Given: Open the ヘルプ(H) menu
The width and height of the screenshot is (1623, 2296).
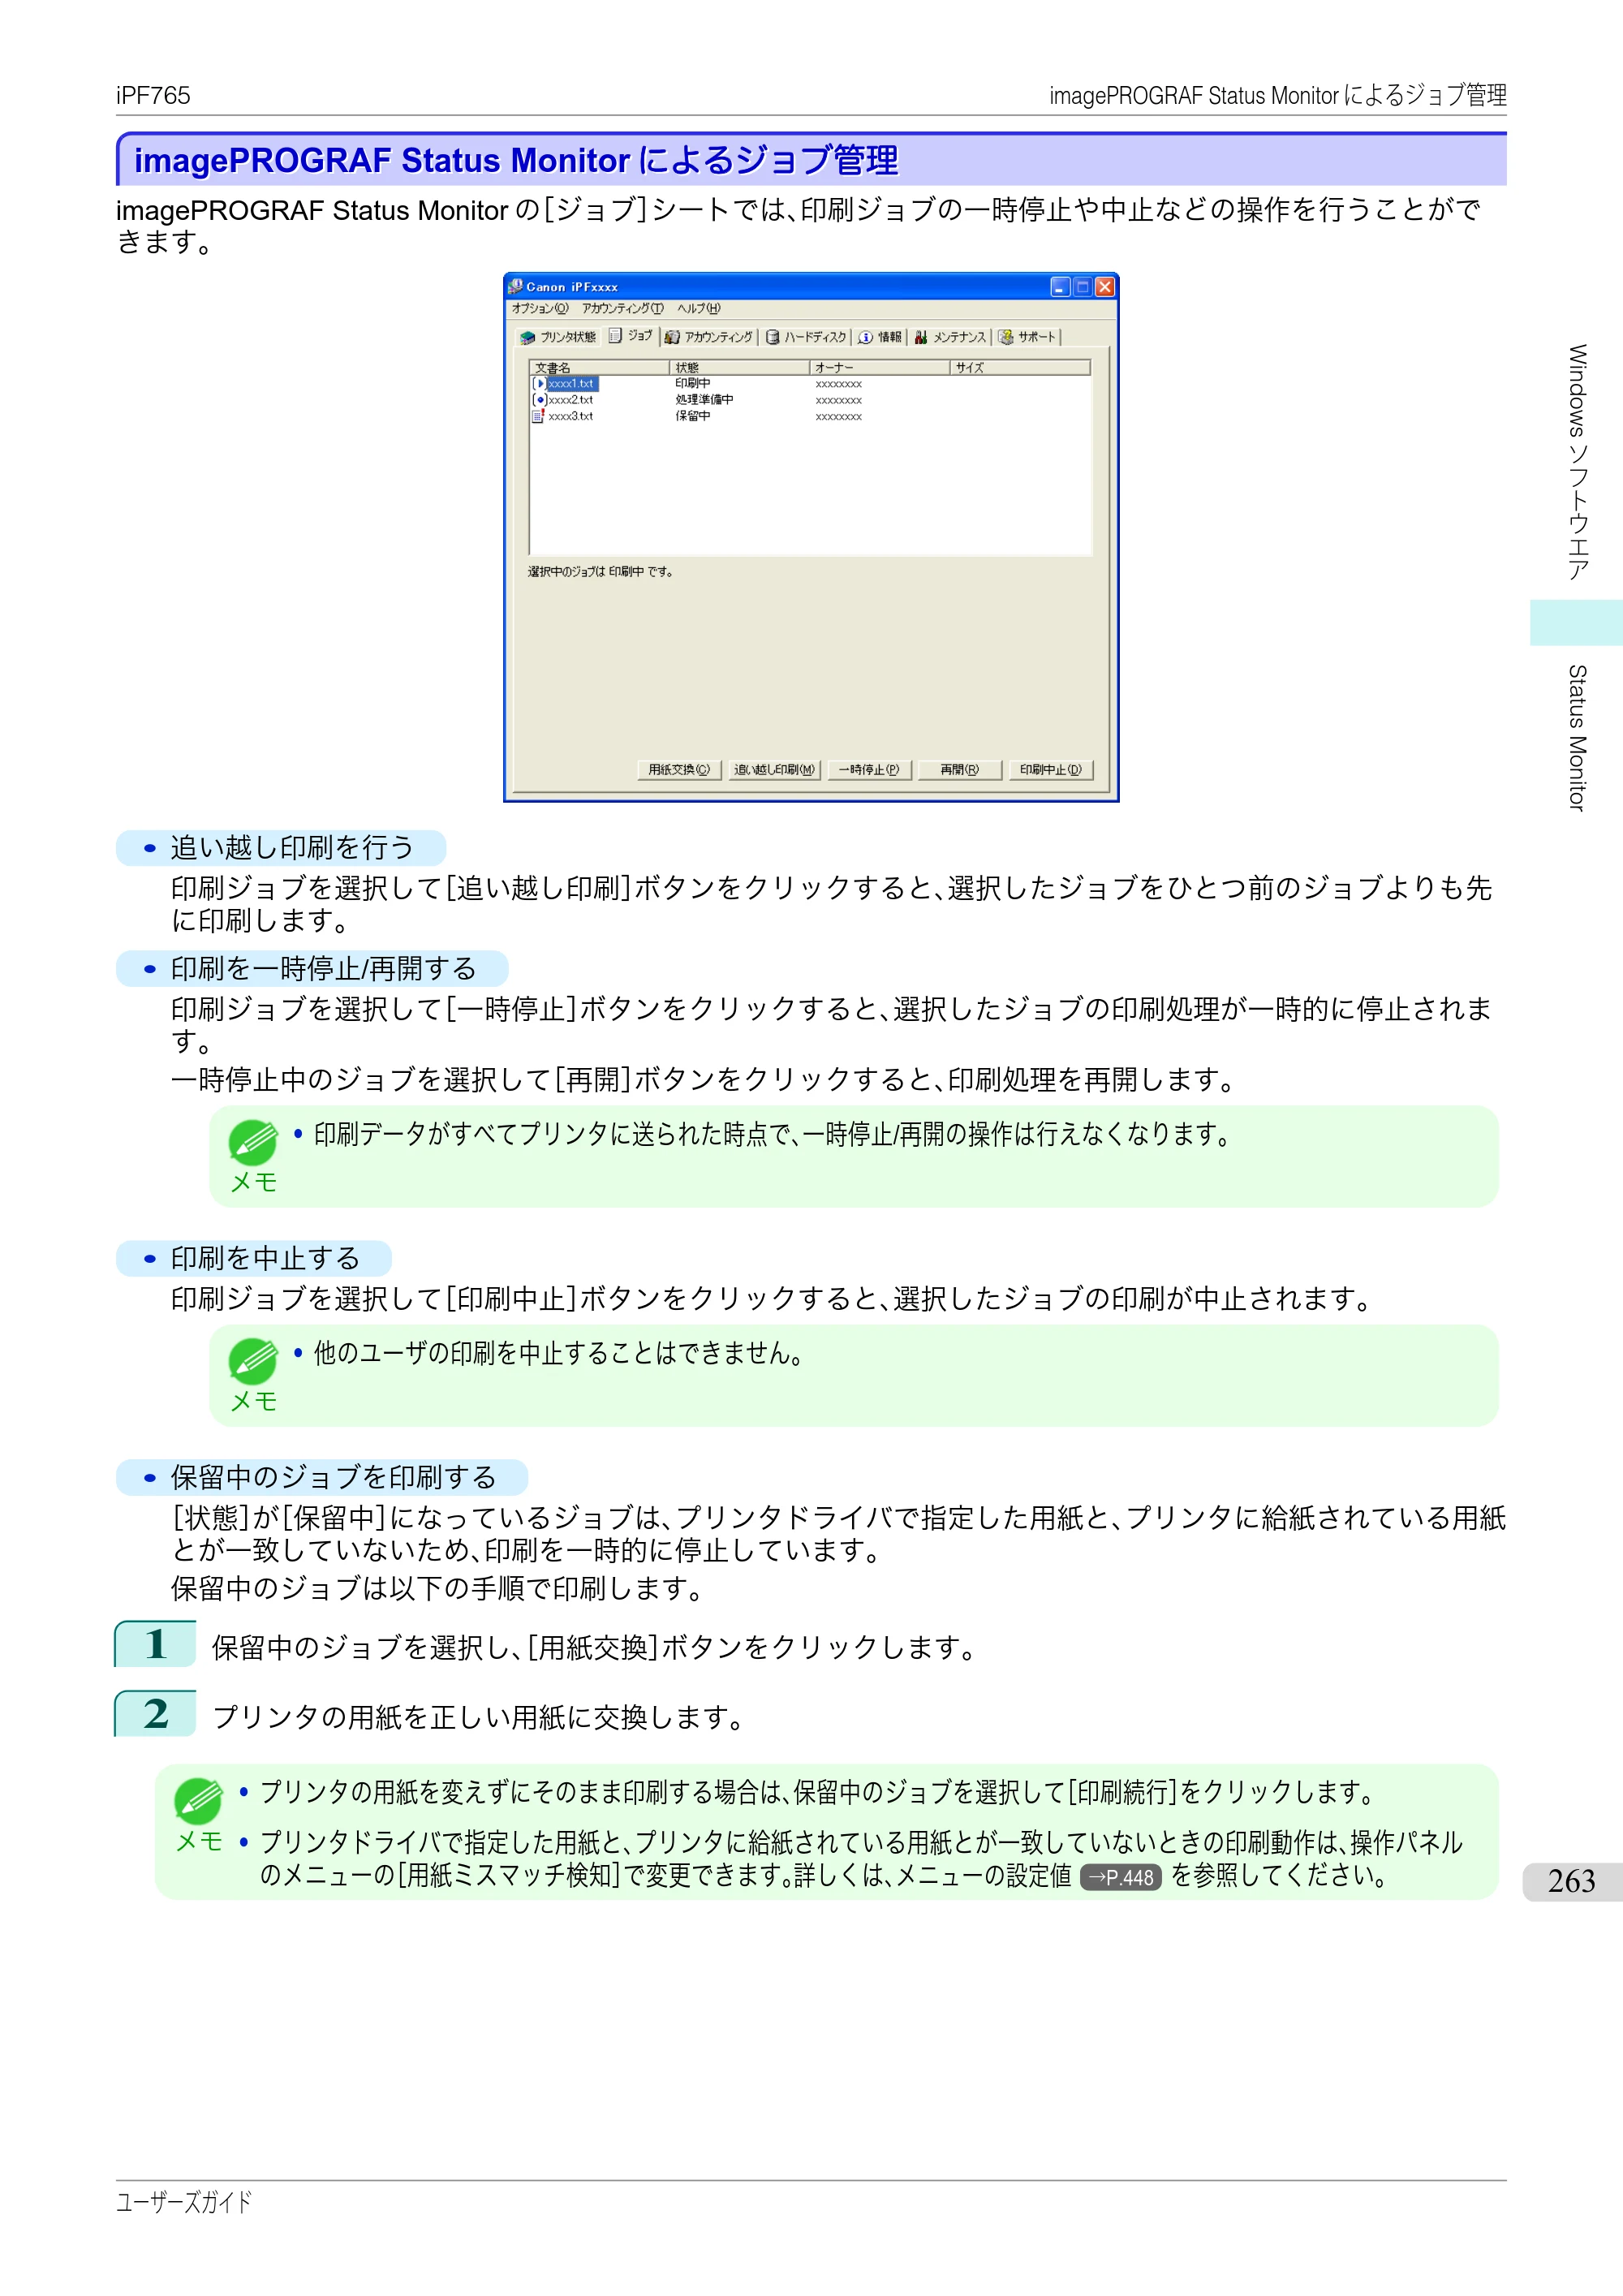Looking at the screenshot, I should point(698,309).
